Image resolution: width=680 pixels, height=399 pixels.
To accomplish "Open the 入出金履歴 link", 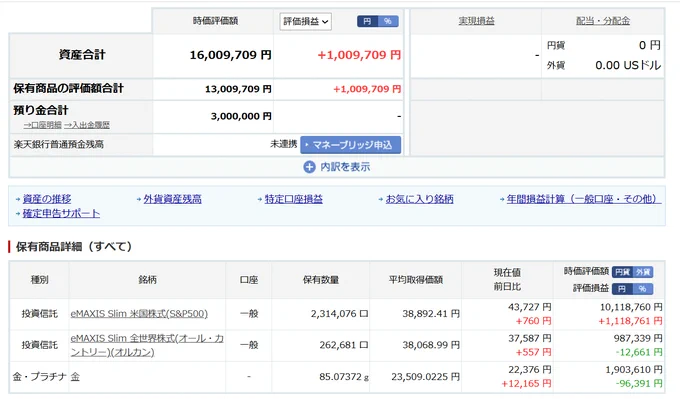I will tap(87, 125).
